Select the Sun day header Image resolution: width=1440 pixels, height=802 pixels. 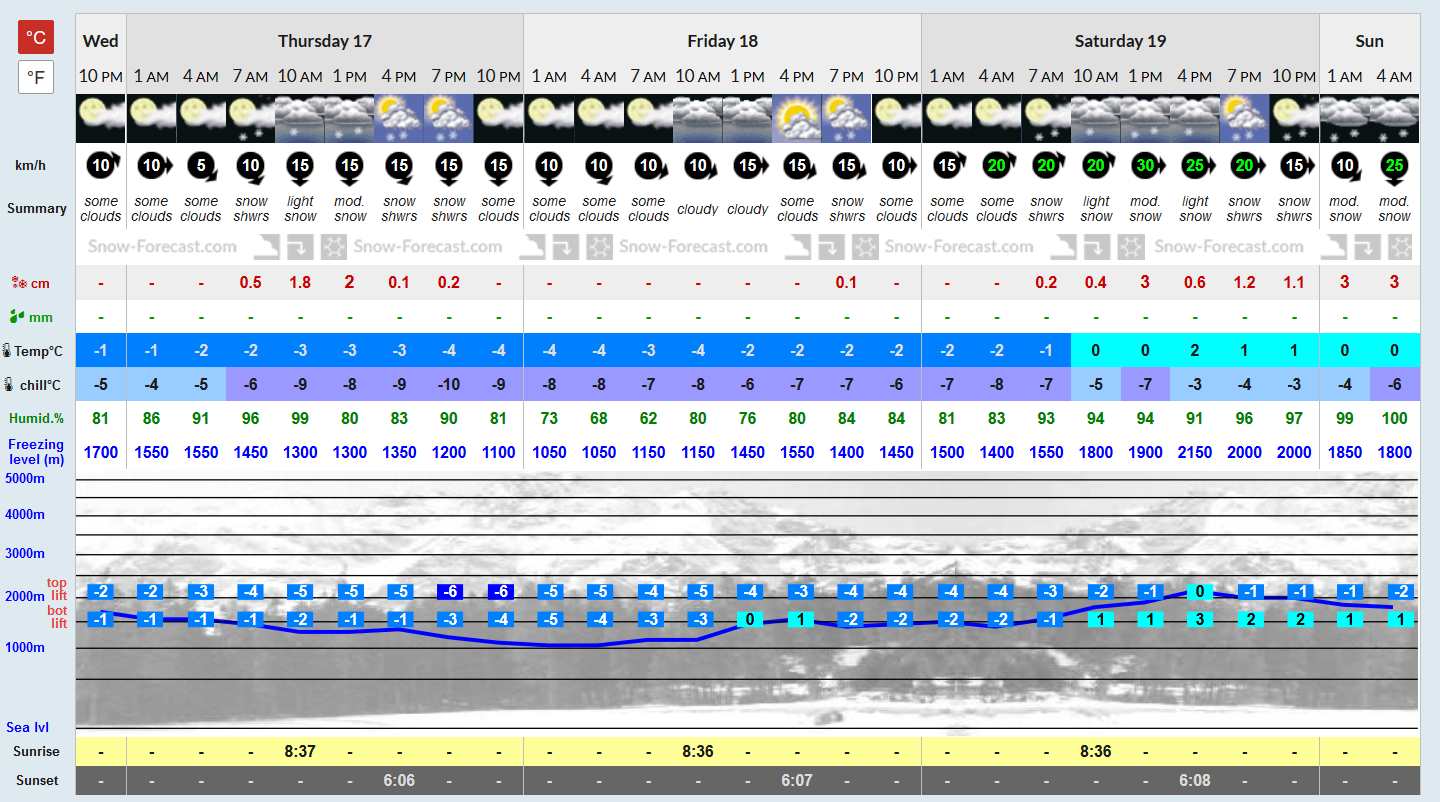coord(1369,41)
